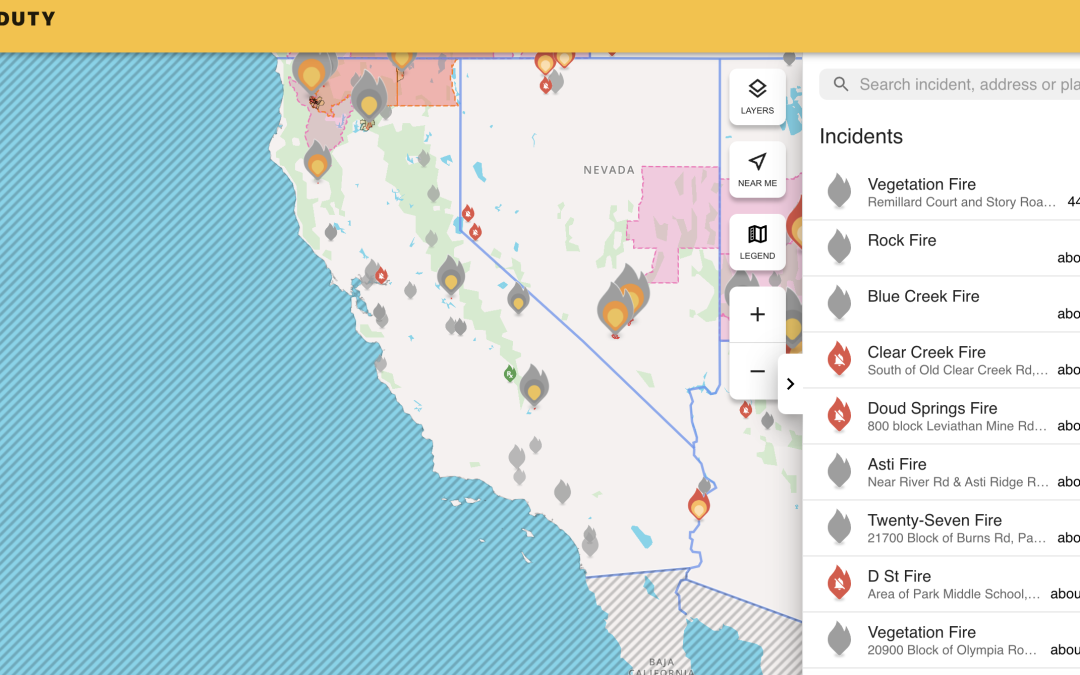Zoom in with the plus button
The image size is (1080, 675).
(x=757, y=315)
